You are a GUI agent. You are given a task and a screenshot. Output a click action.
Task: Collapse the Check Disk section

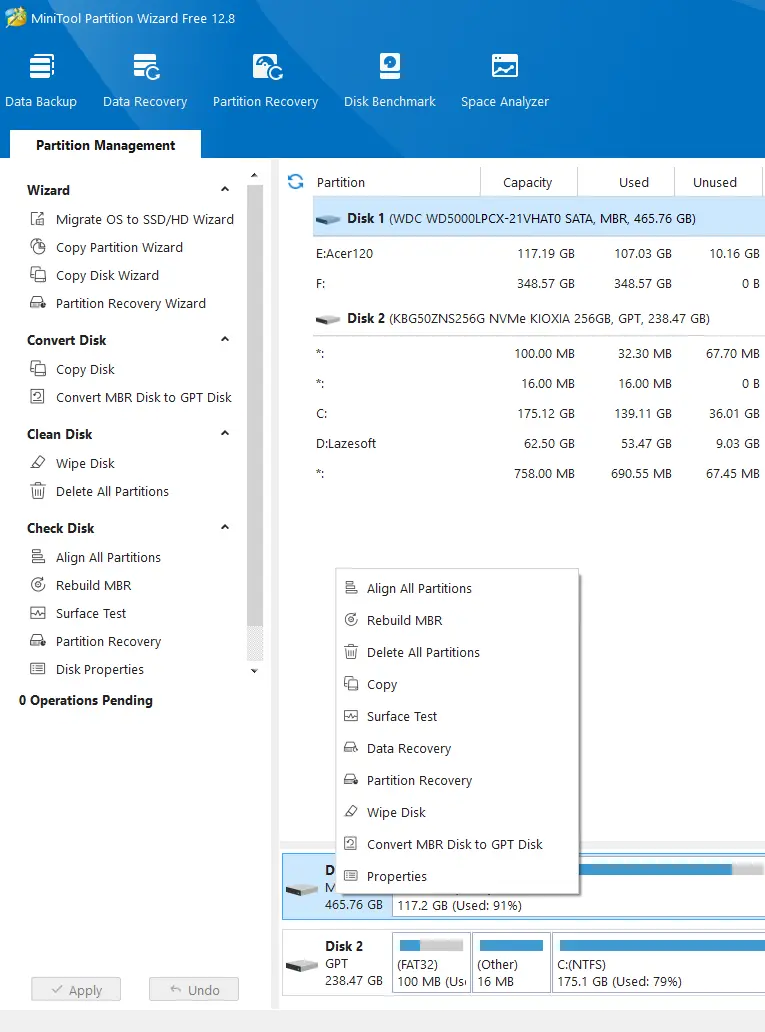coord(224,528)
